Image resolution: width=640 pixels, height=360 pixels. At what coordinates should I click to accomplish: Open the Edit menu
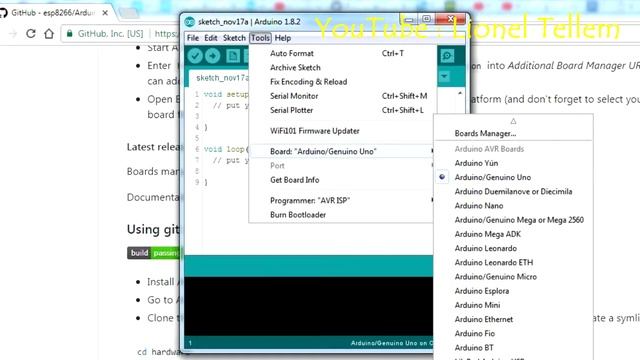point(211,38)
